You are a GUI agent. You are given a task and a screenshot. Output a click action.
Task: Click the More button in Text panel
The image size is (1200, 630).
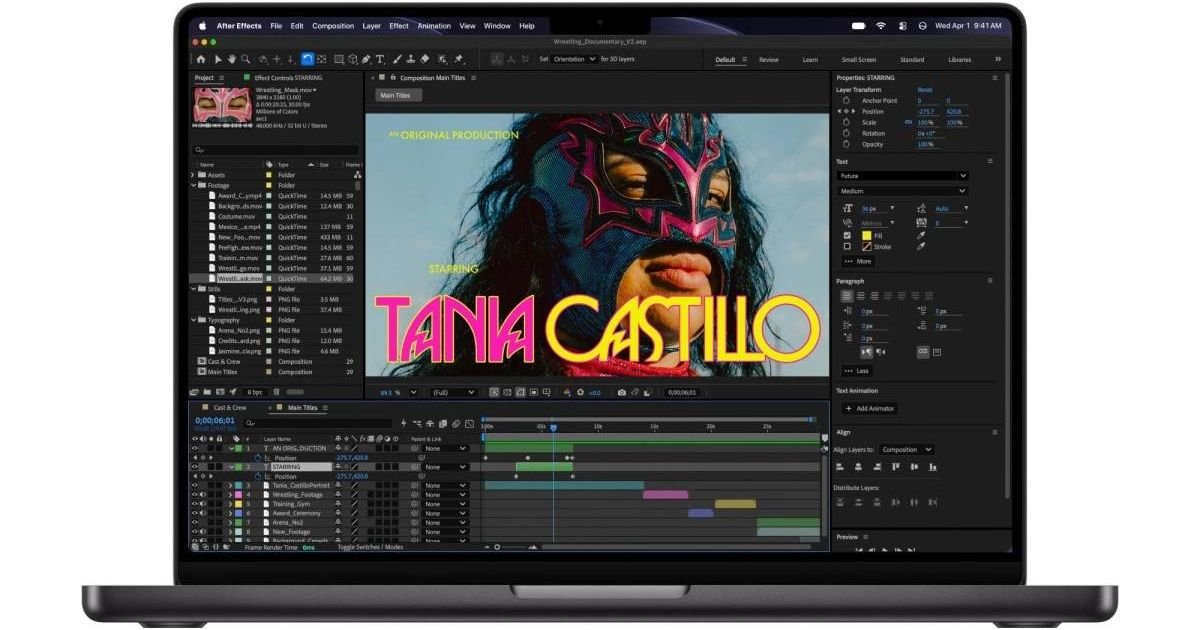(858, 261)
